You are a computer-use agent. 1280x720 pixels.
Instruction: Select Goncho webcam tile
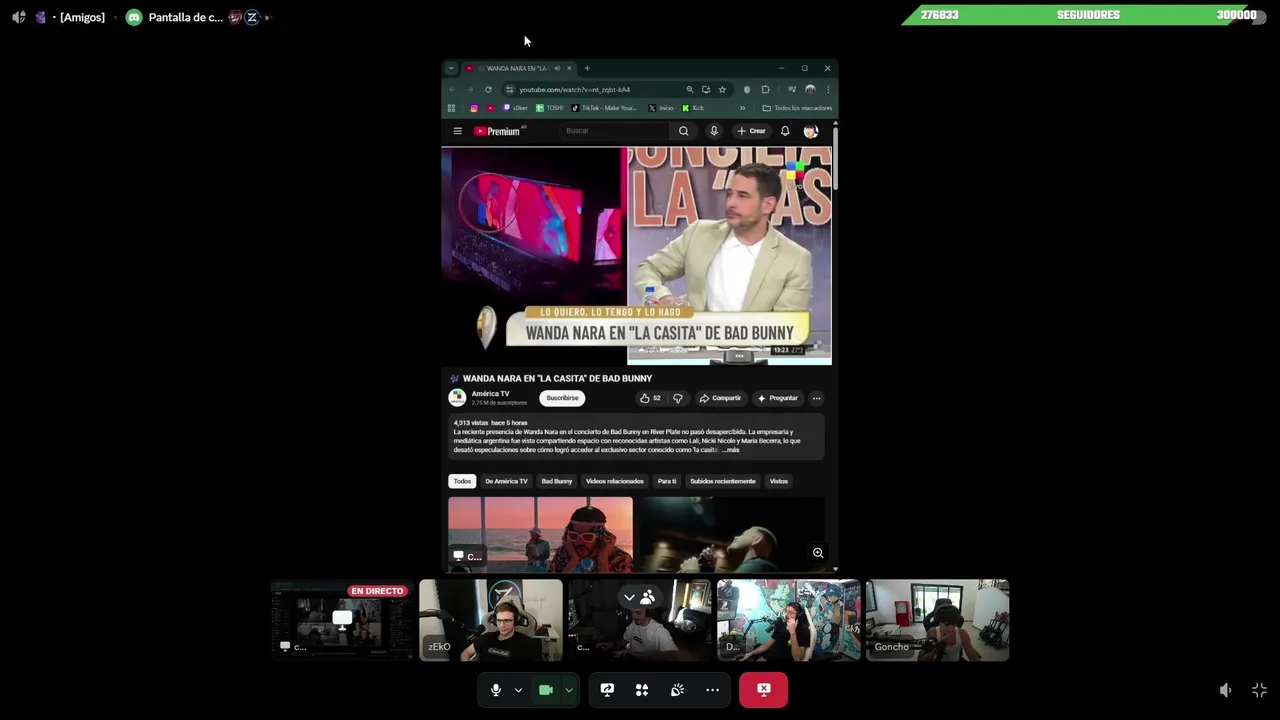pos(937,620)
